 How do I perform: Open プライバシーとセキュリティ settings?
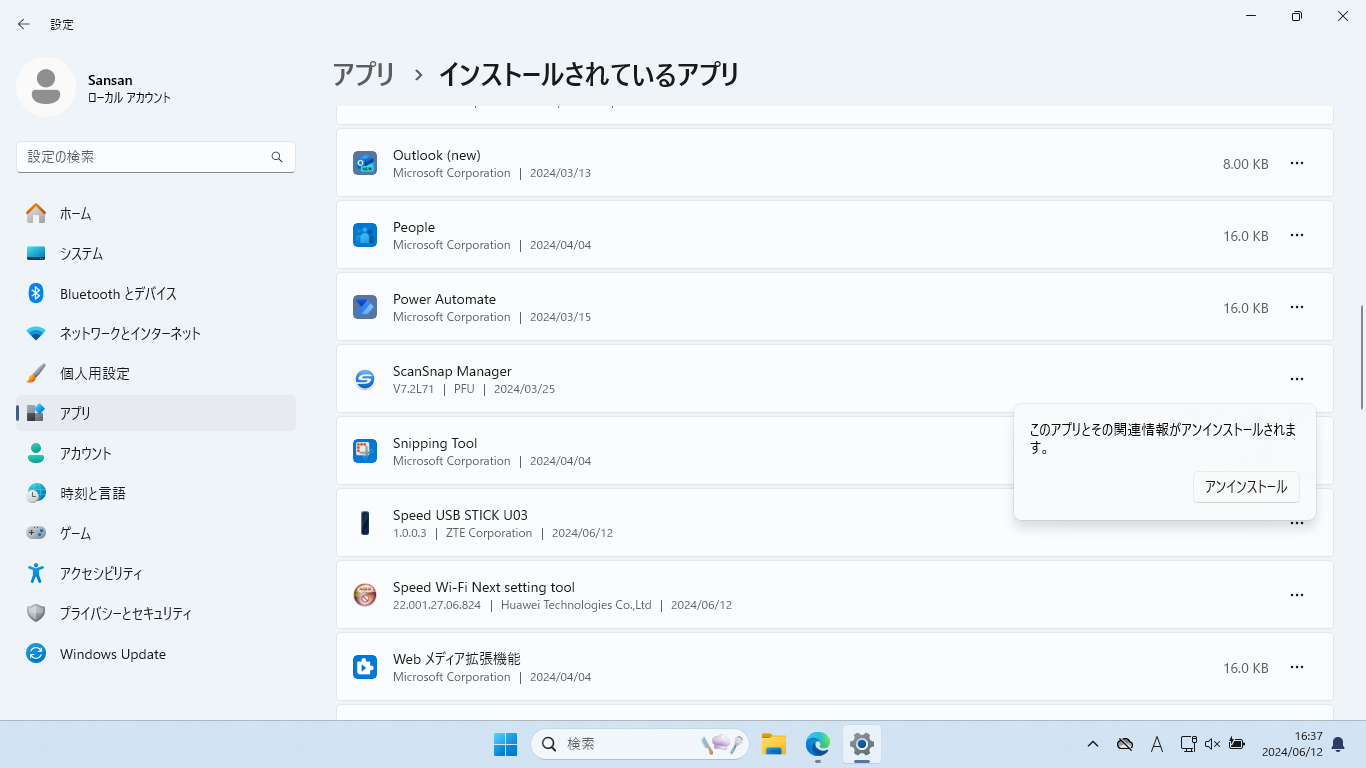pyautogui.click(x=156, y=613)
